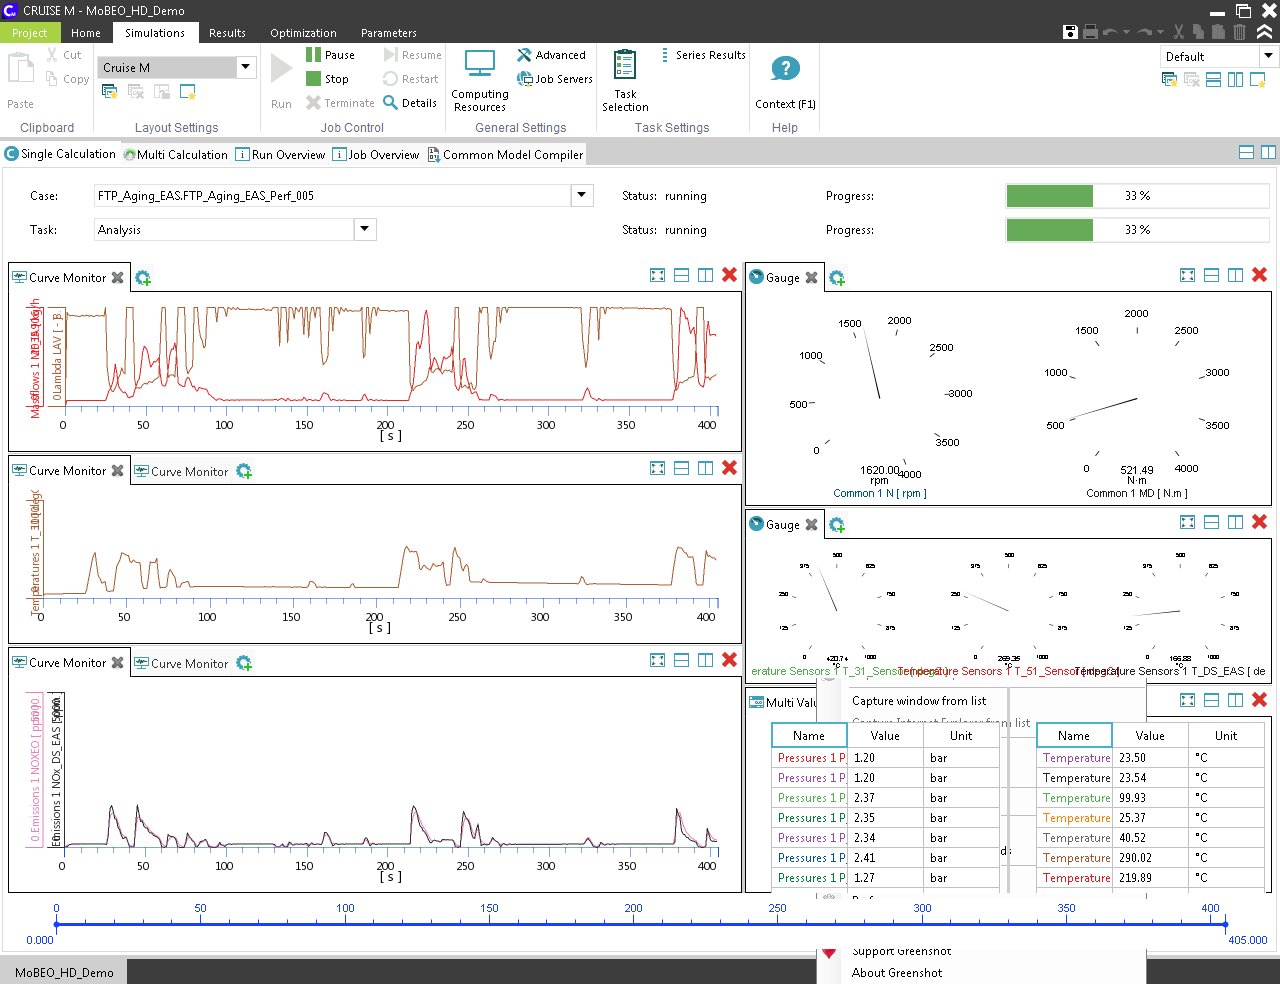Select temperature value 99.93 cell
1280x984 pixels.
[x=1149, y=798]
